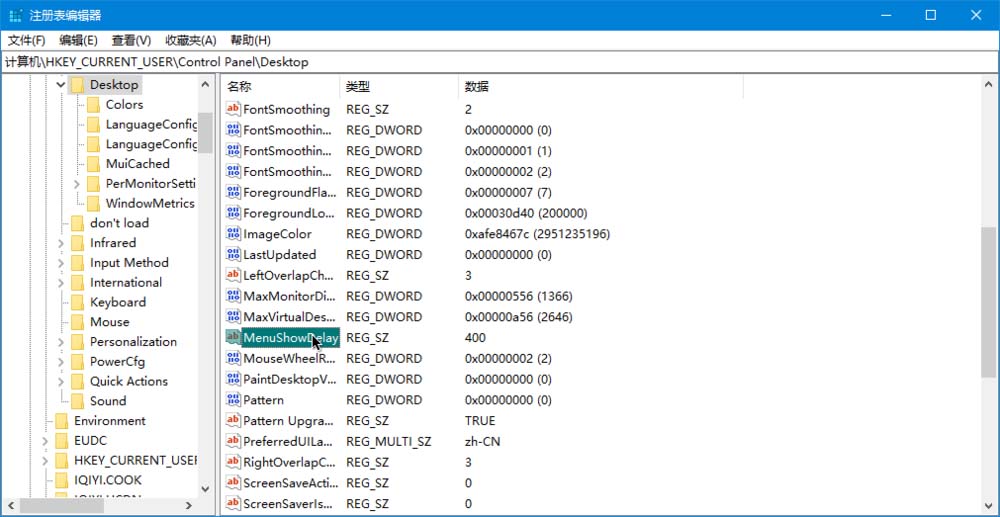Click the LeftOverlapChars string icon
Viewport: 1000px width, 517px height.
point(233,275)
